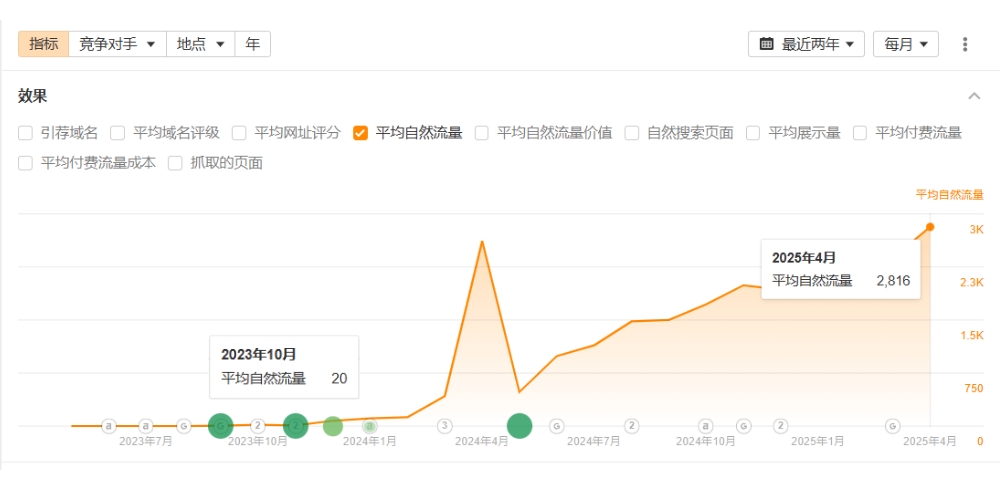Open the 竞争对手 dropdown
The height and width of the screenshot is (490, 1000).
point(117,44)
